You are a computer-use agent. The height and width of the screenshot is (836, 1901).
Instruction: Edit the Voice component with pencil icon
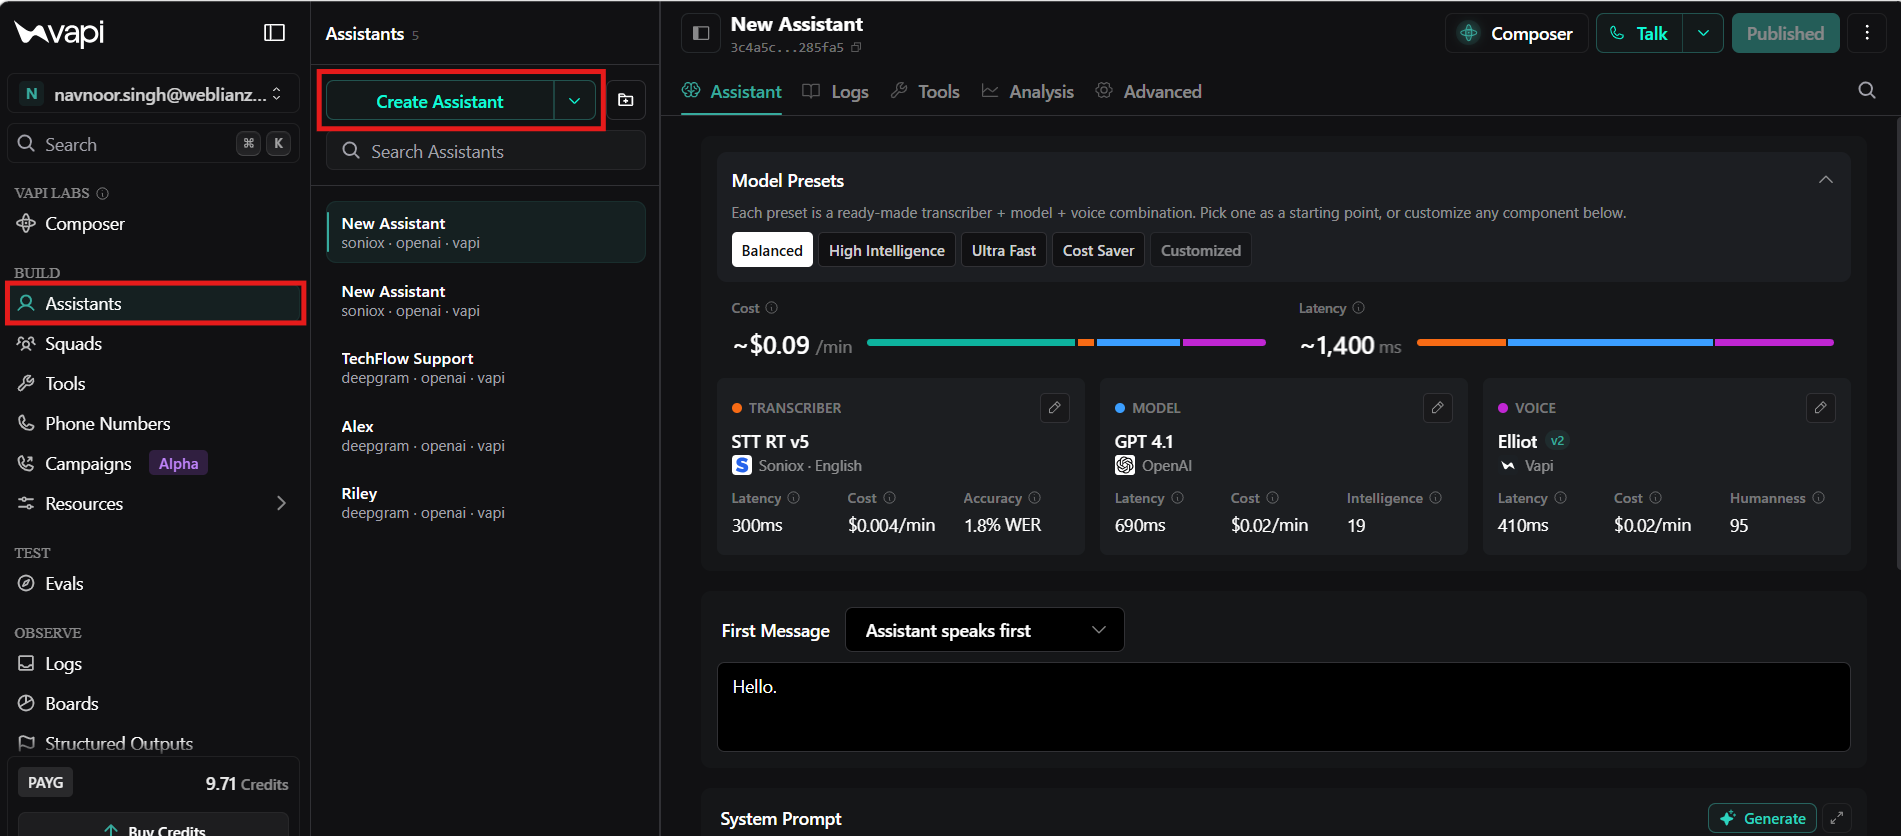point(1820,408)
